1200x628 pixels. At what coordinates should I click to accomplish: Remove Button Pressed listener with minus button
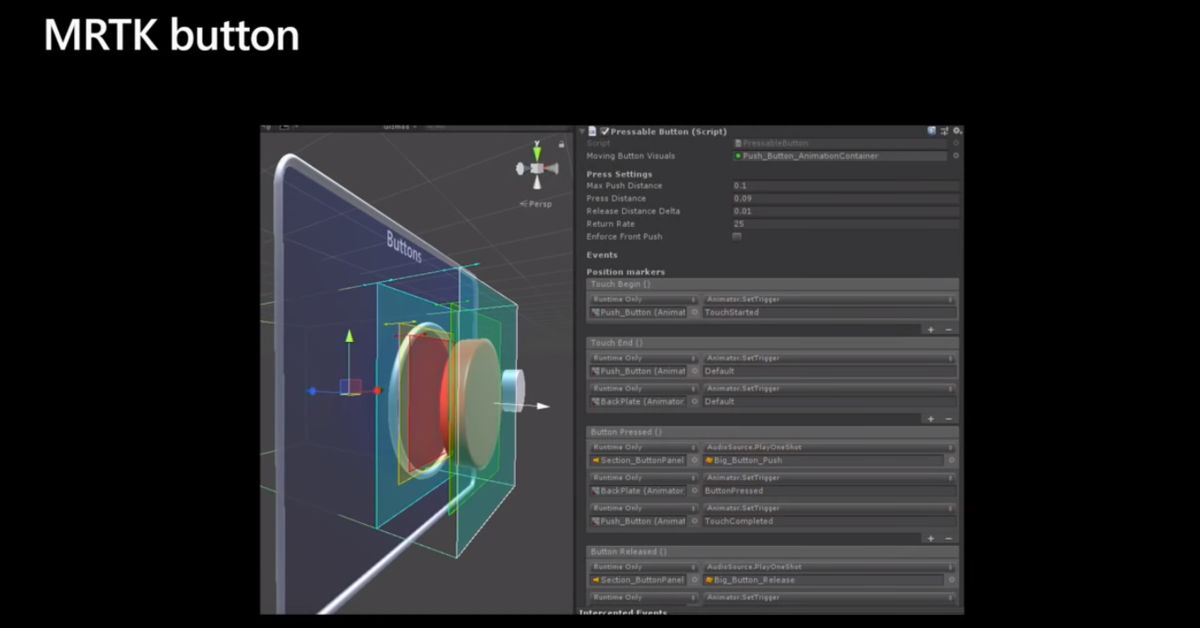tap(949, 538)
